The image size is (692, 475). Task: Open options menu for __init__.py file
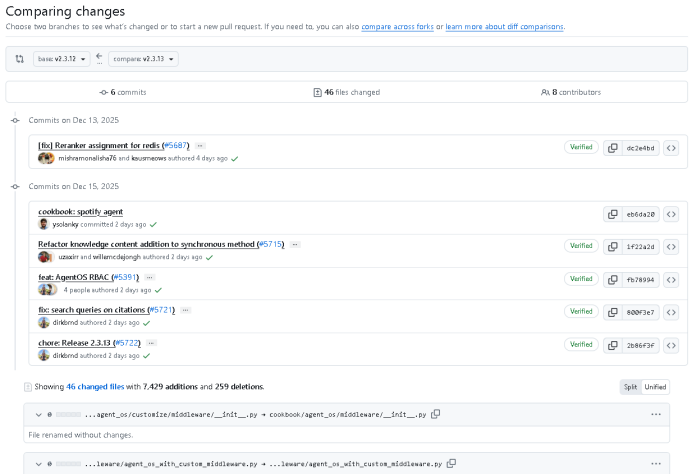[x=656, y=414]
